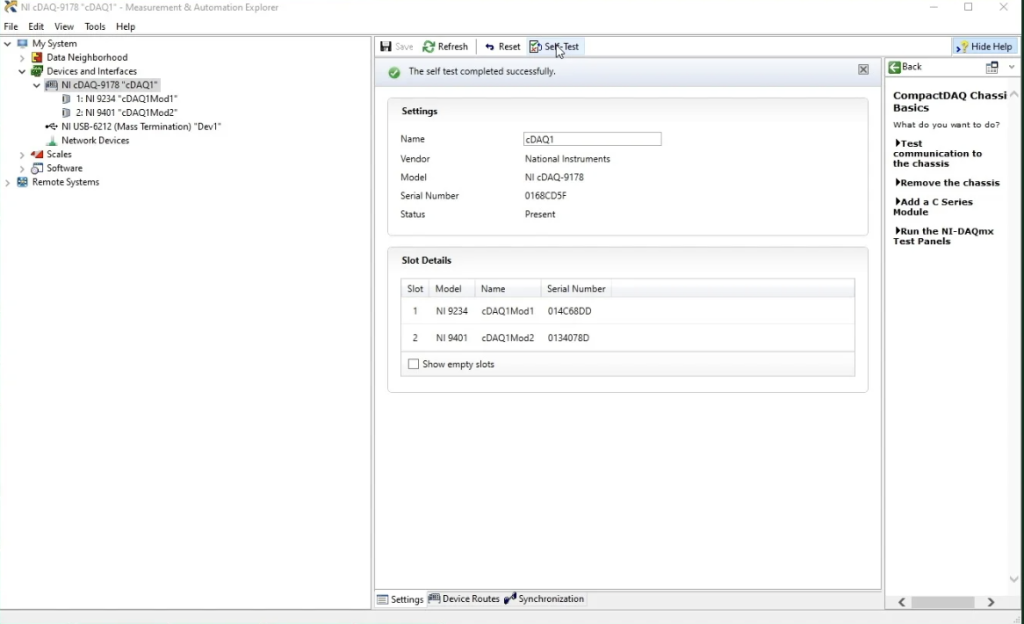
Task: Open the 'Remove the chassis' help link
Action: pyautogui.click(x=947, y=183)
